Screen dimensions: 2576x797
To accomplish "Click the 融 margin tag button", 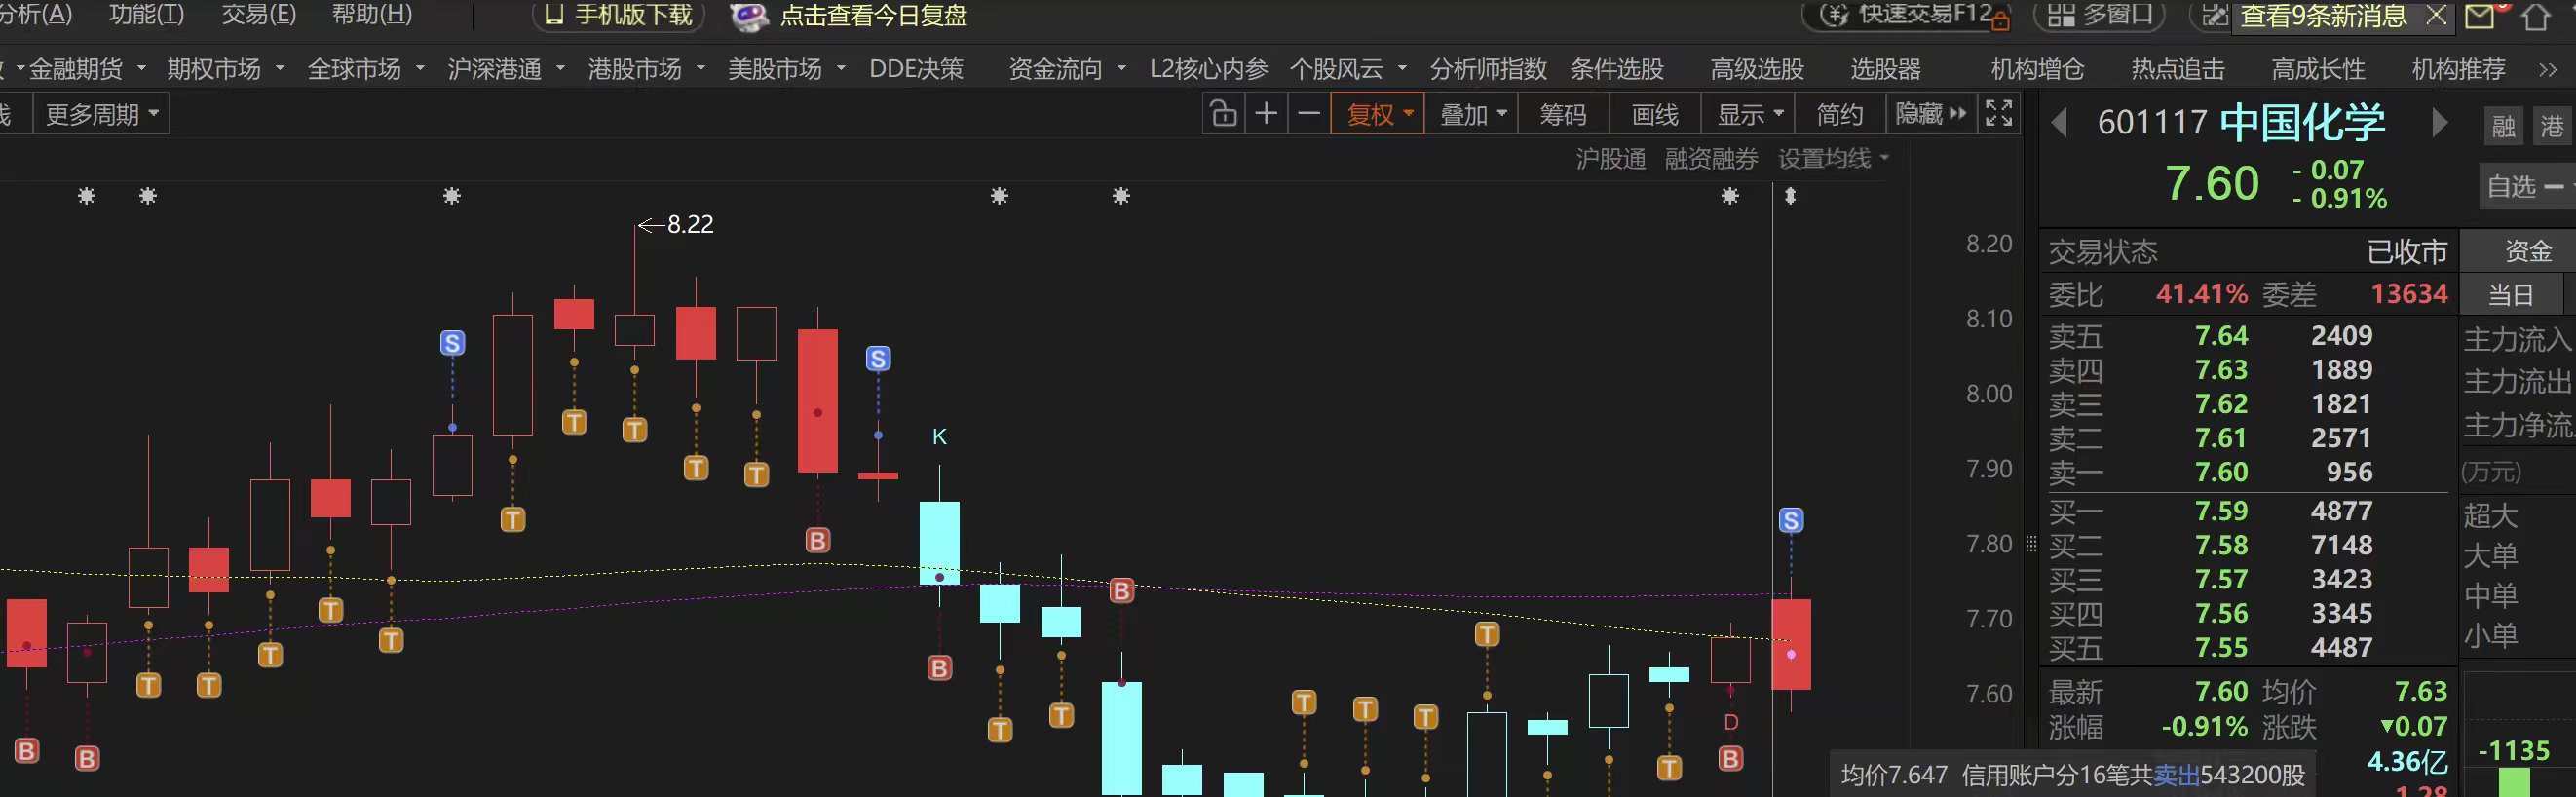I will [x=2504, y=126].
